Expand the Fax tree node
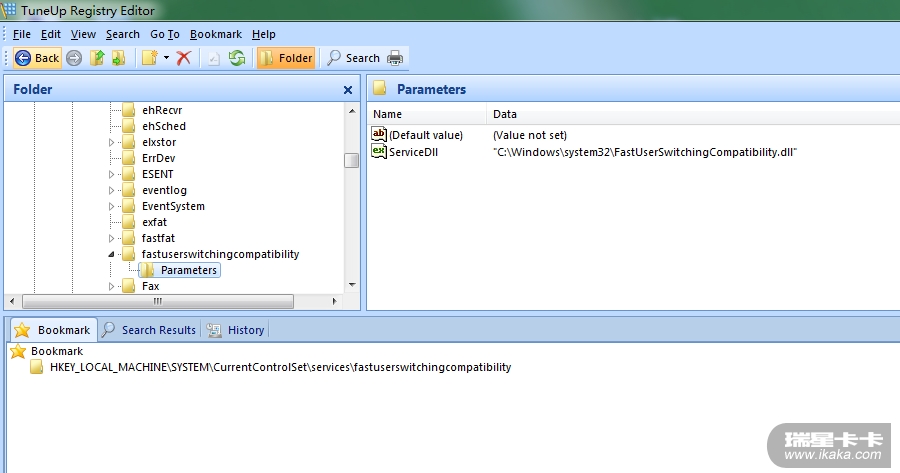 tap(111, 286)
